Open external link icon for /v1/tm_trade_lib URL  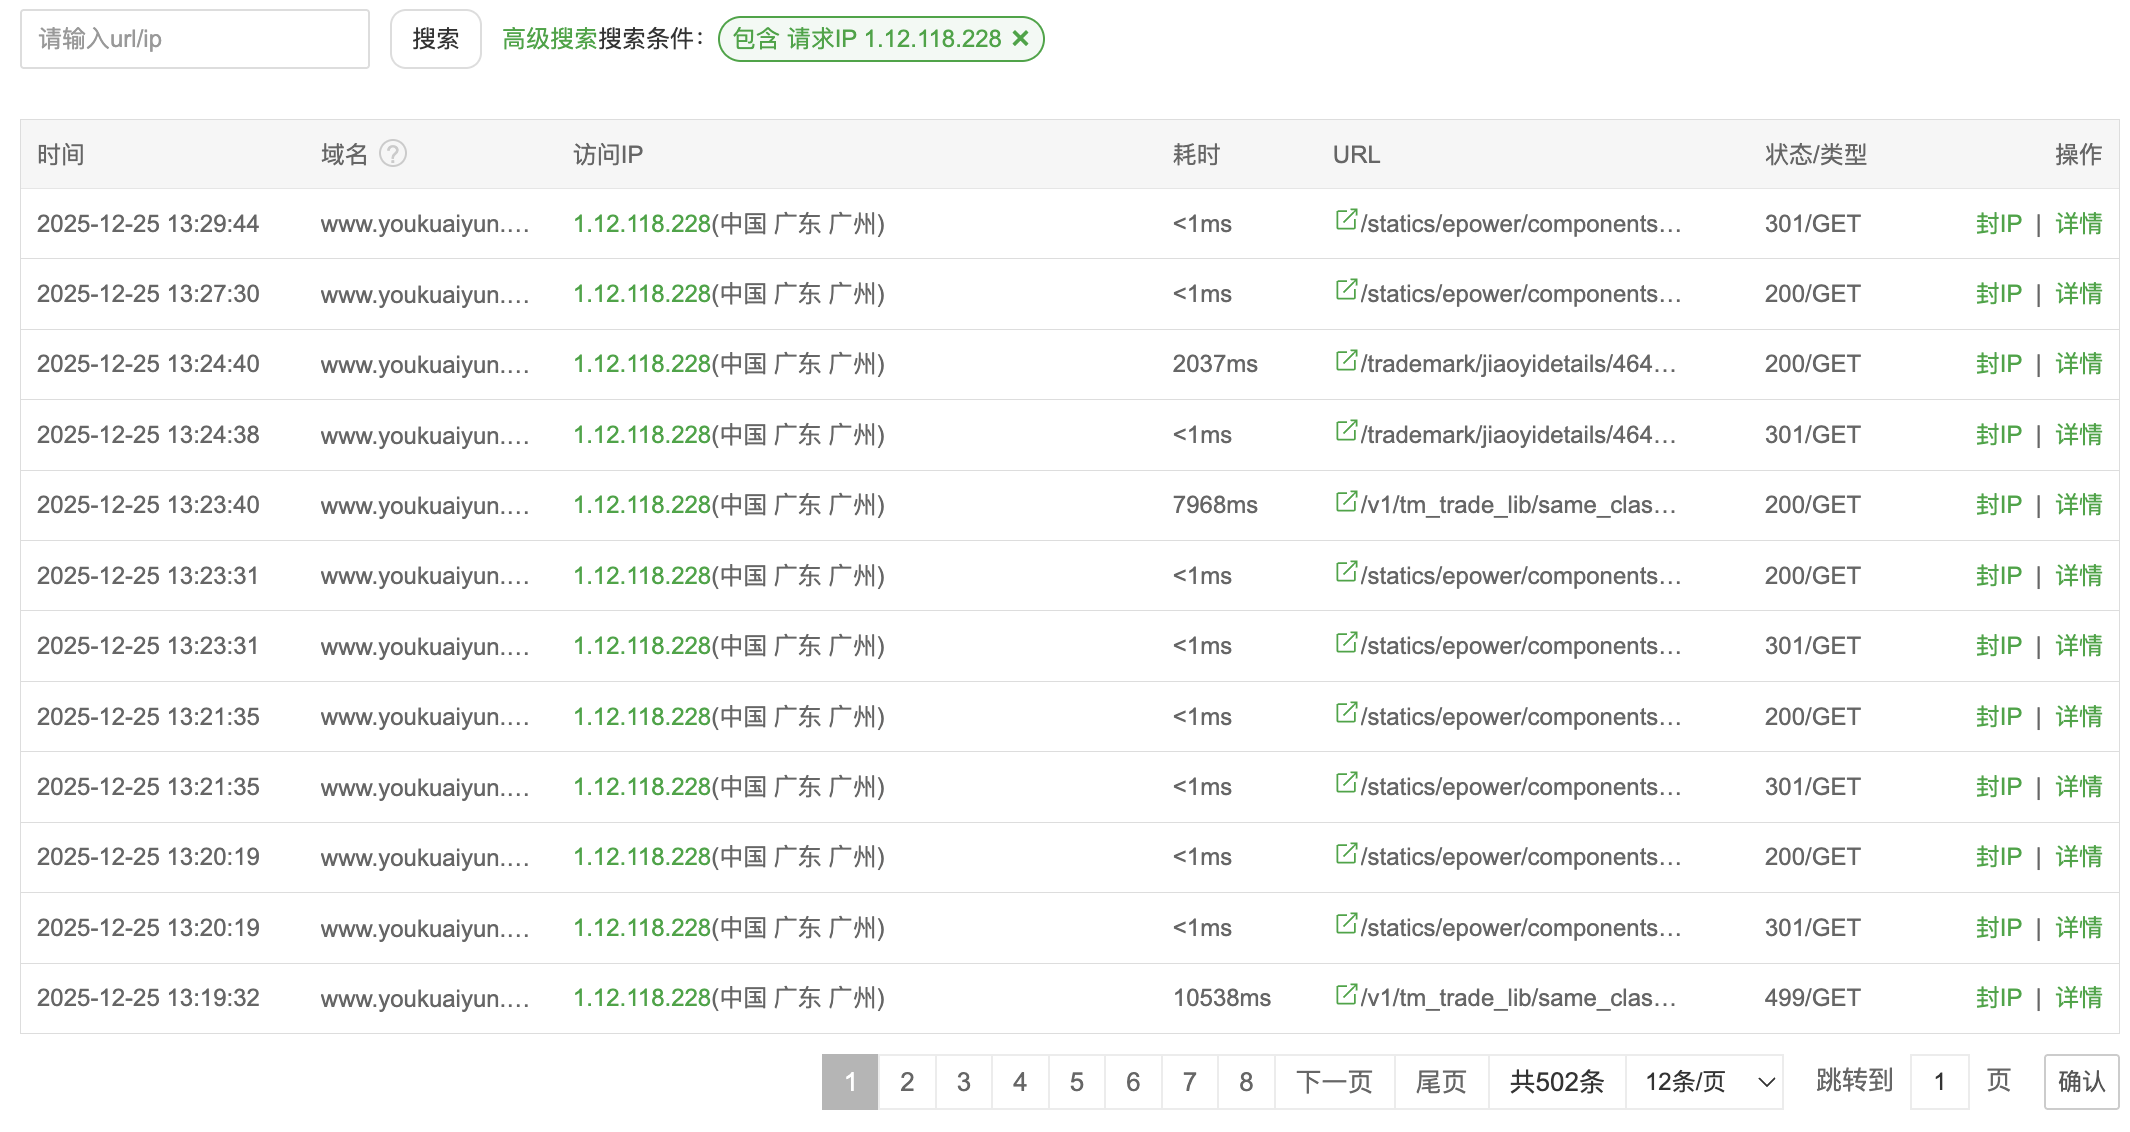pos(1345,503)
